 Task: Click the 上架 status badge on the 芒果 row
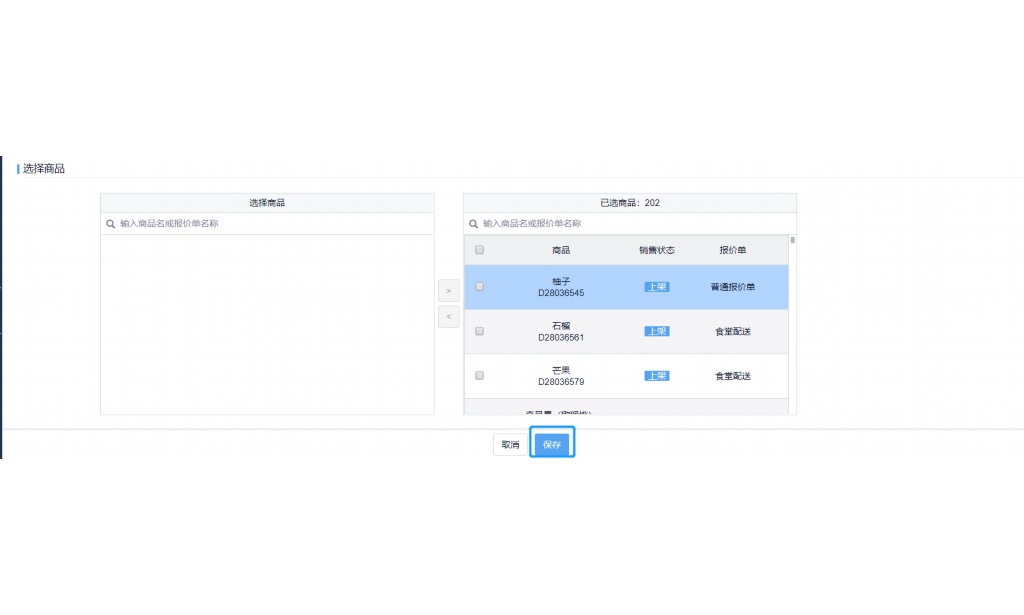point(657,375)
